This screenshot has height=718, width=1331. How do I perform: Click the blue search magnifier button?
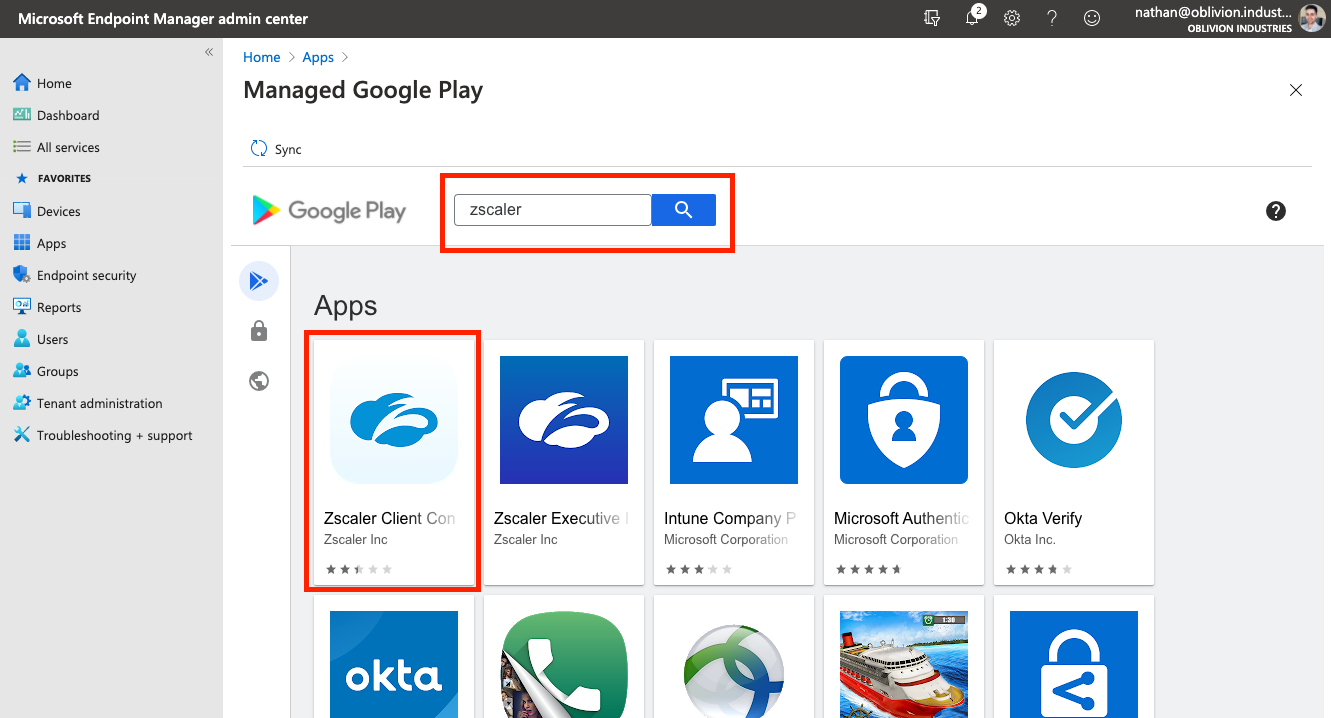683,210
